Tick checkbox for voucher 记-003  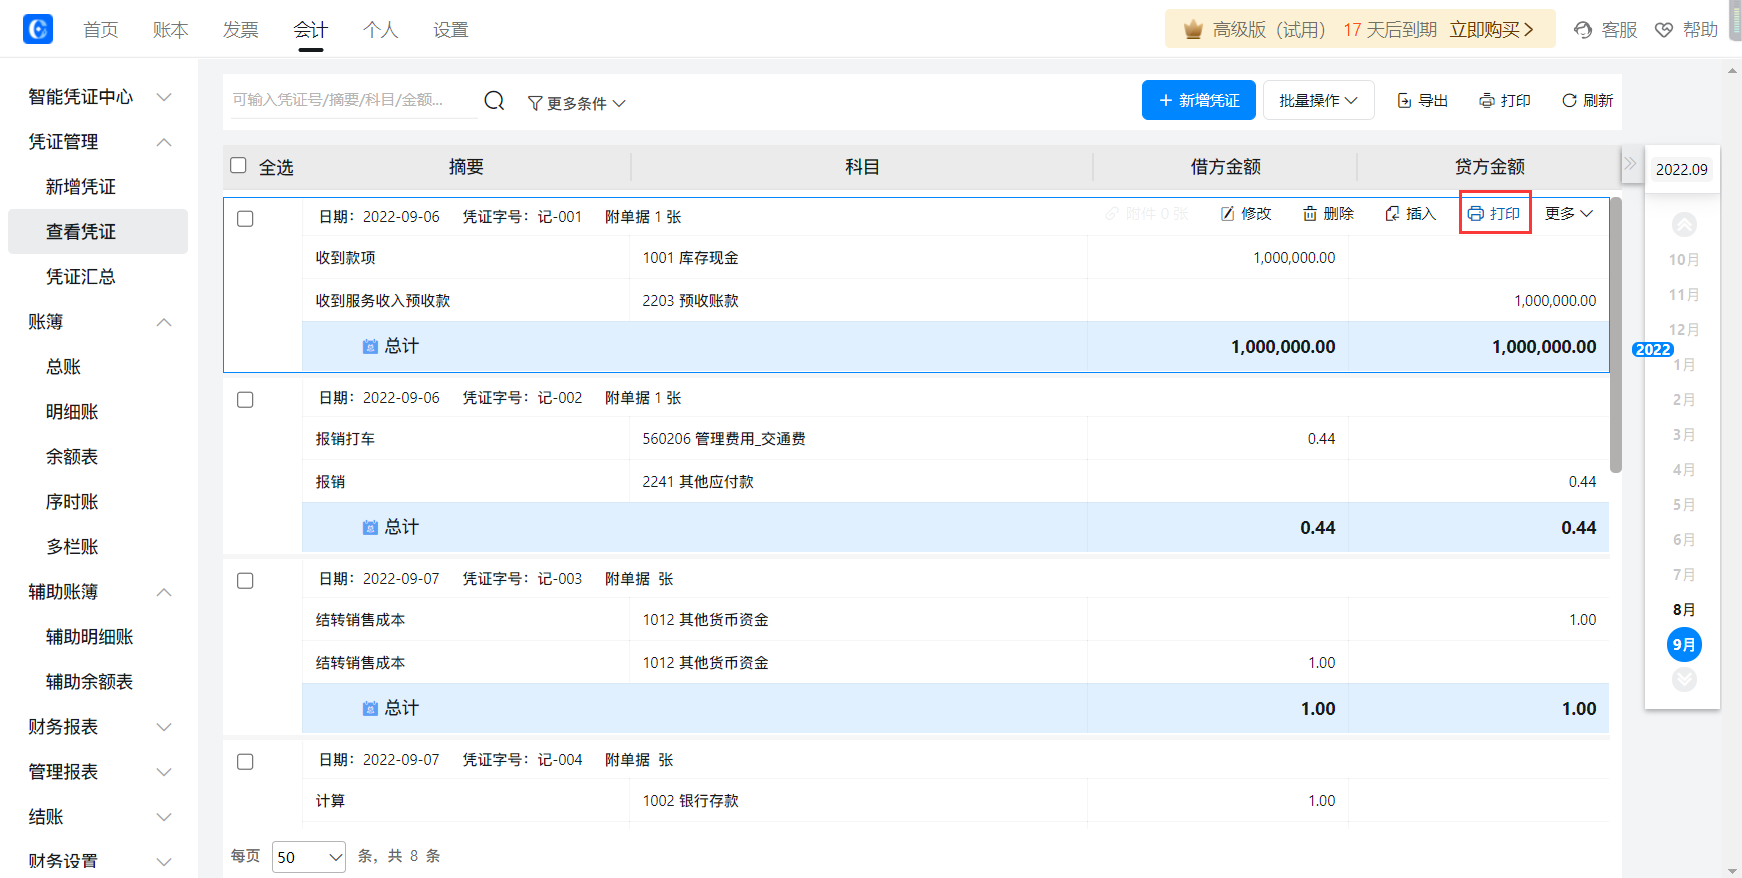(x=245, y=580)
